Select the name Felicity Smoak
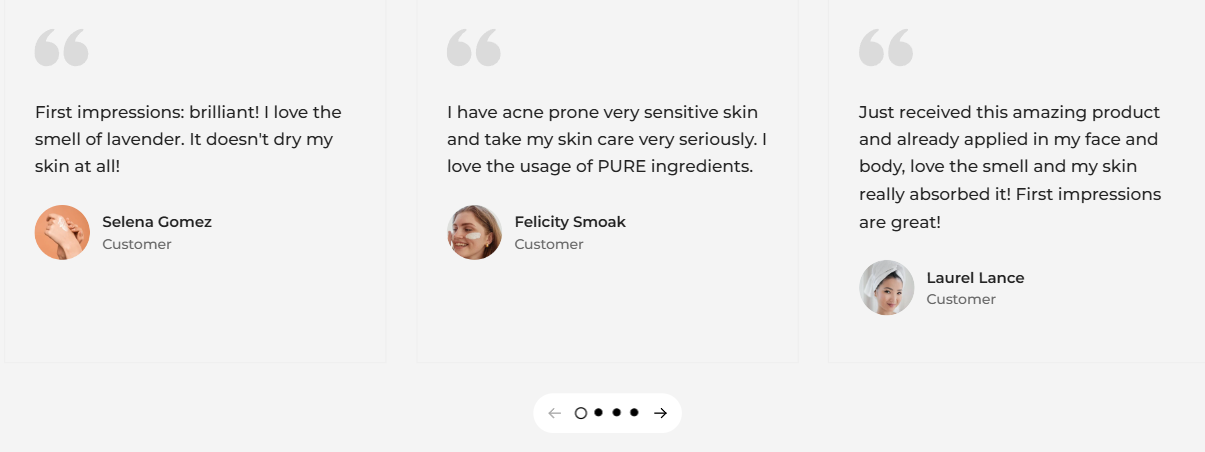The height and width of the screenshot is (452, 1205). click(x=570, y=222)
